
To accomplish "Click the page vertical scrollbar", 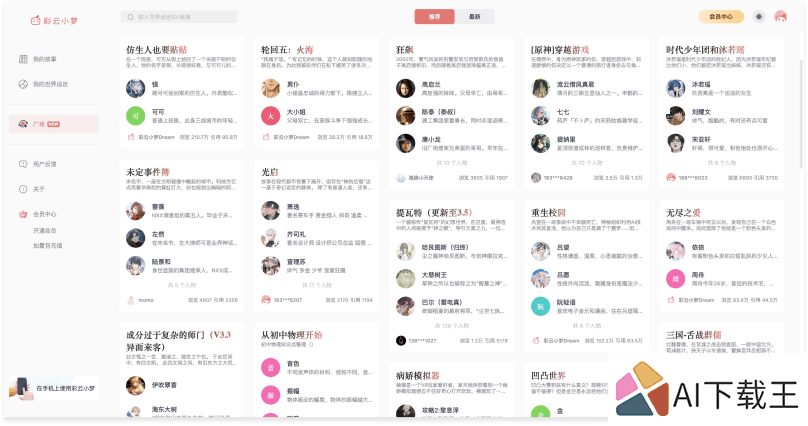I will (x=801, y=113).
